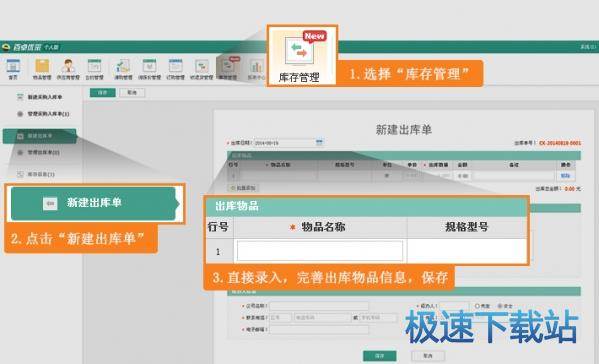The height and width of the screenshot is (364, 599).
Task: Click the red 出库单号 order number text
Action: pyautogui.click(x=560, y=143)
